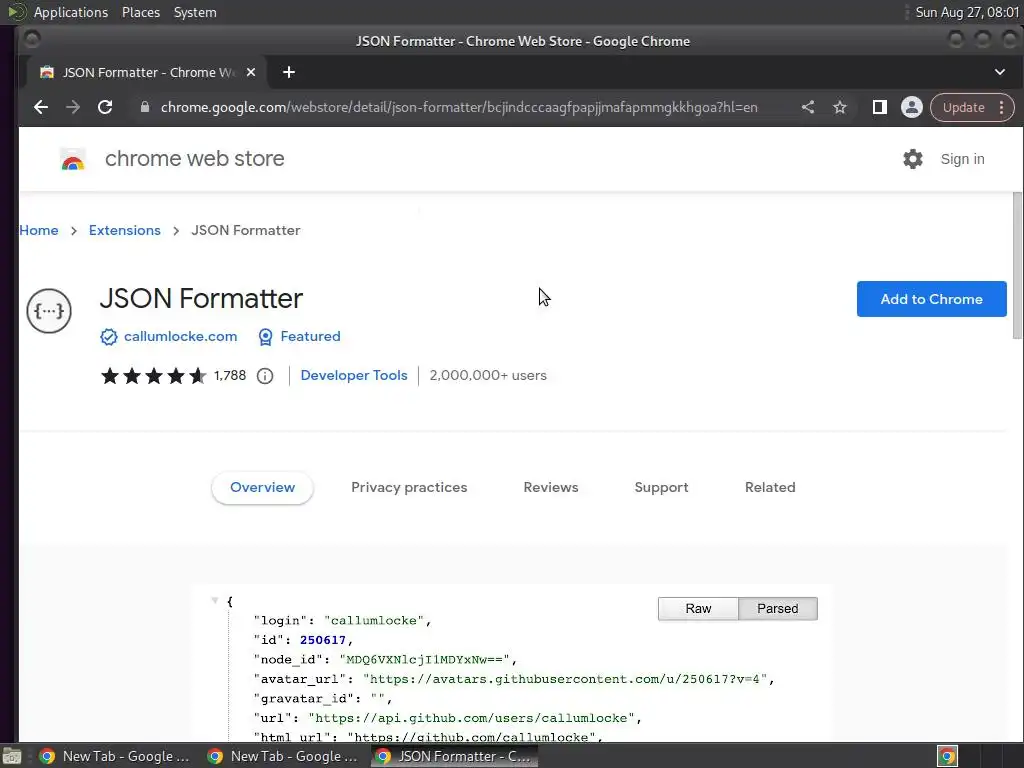
Task: Switch to Privacy practices tab
Action: (409, 487)
